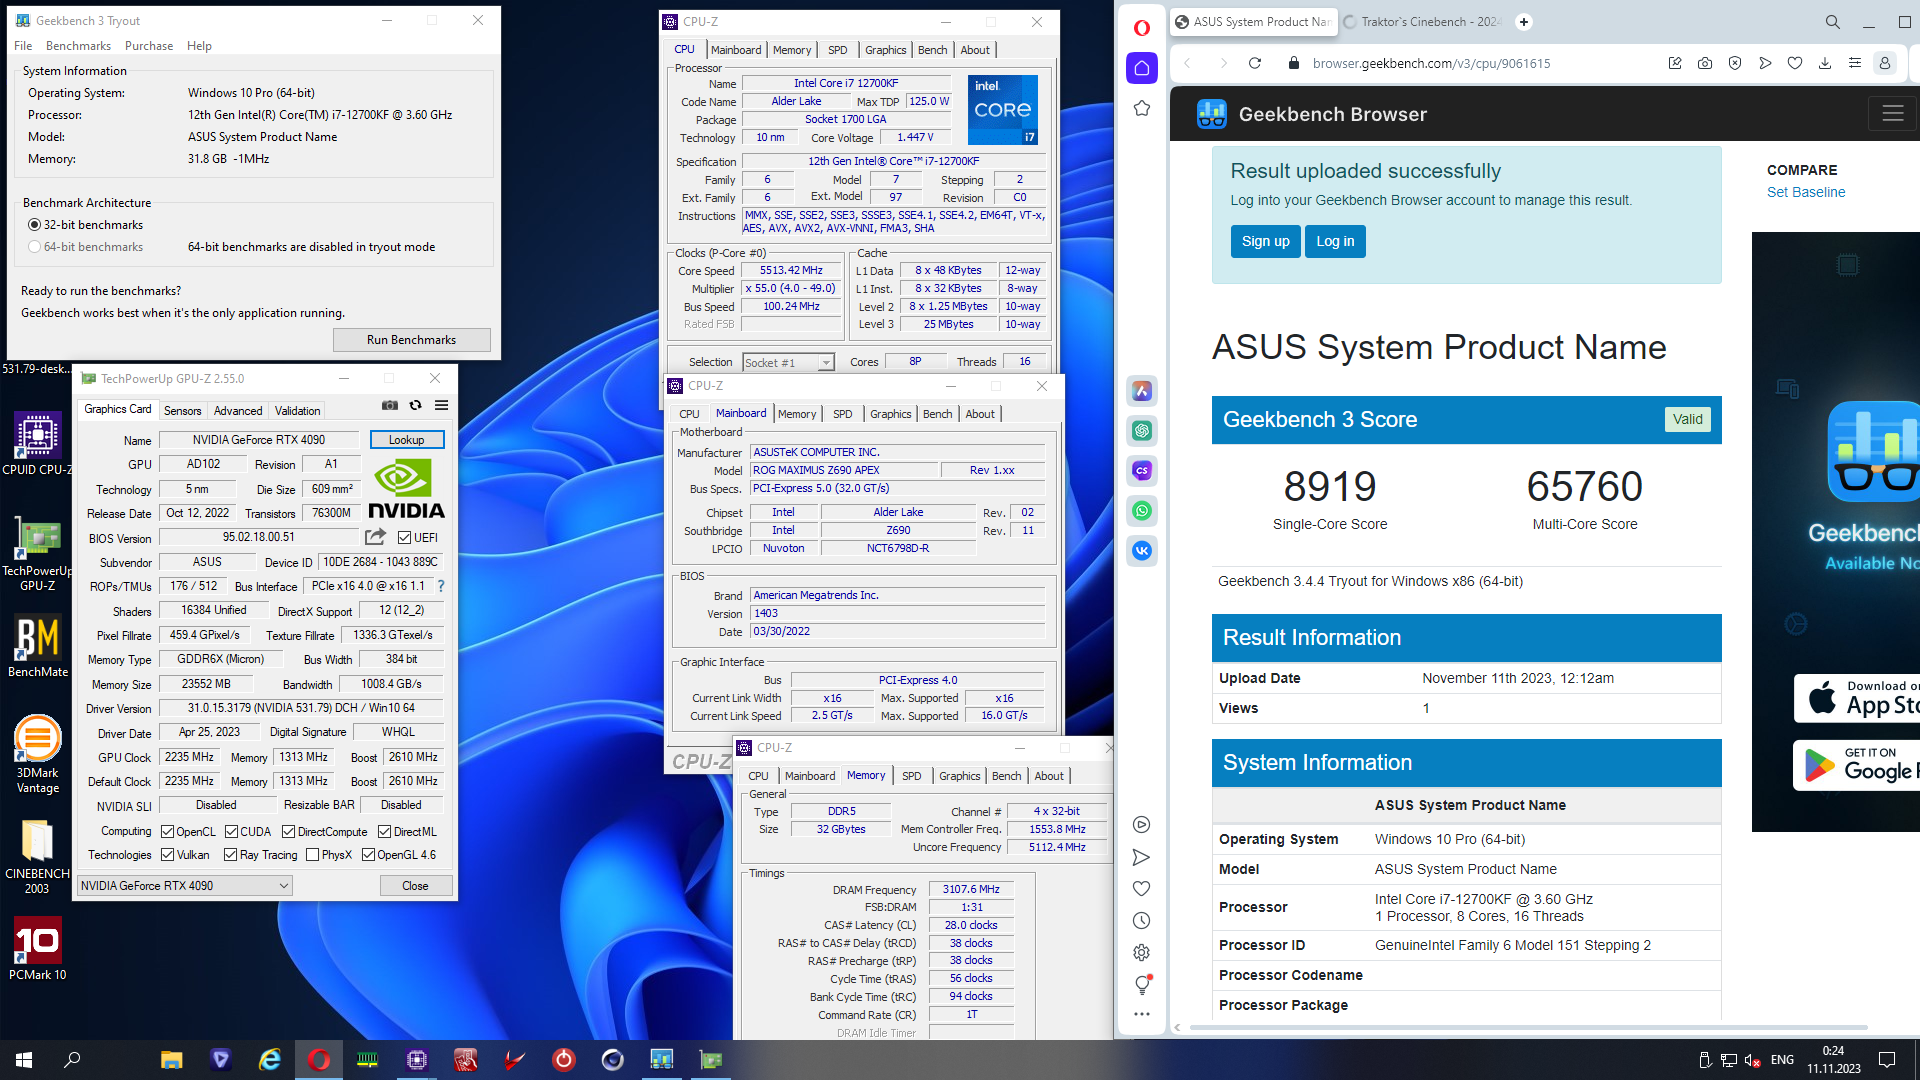Open CPUID CPU-Z desktop shortcut
Image resolution: width=1920 pixels, height=1080 pixels.
click(x=38, y=445)
